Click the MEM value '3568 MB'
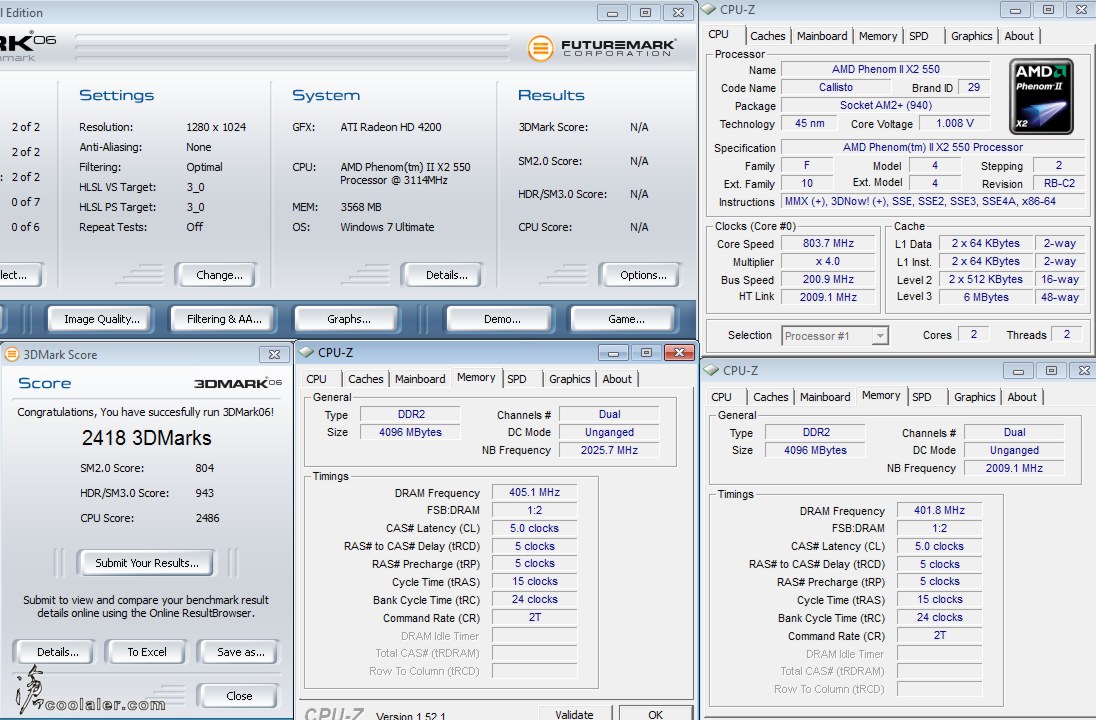Viewport: 1096px width, 720px height. click(361, 207)
